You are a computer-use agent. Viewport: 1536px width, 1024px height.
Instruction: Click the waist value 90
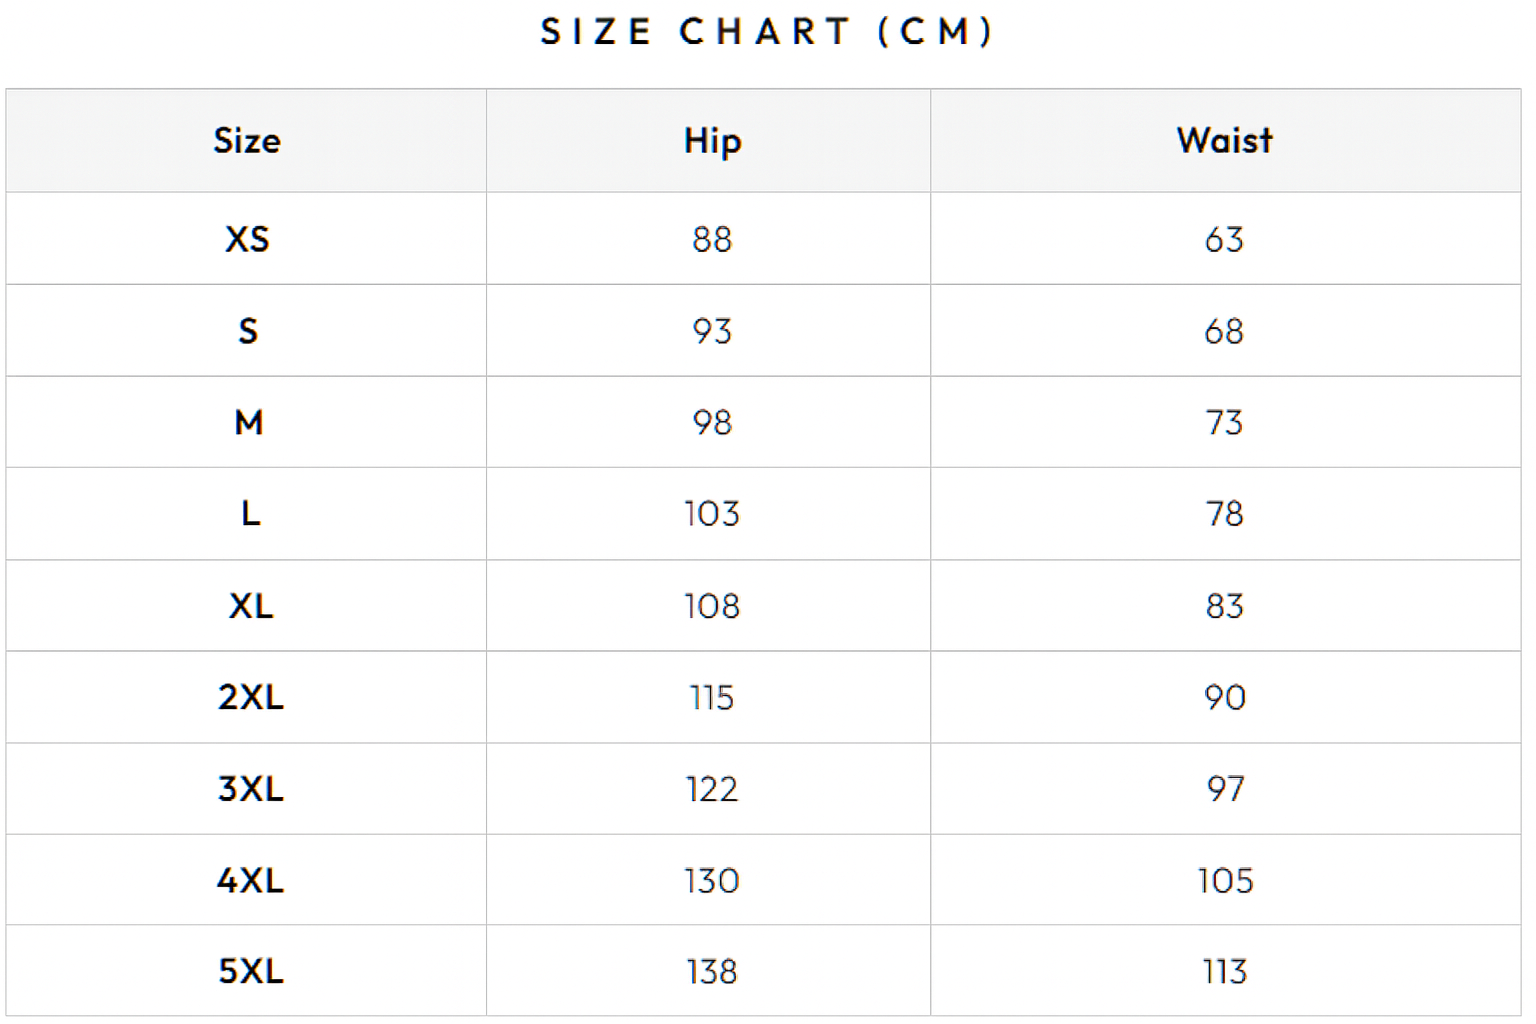(x=1224, y=697)
